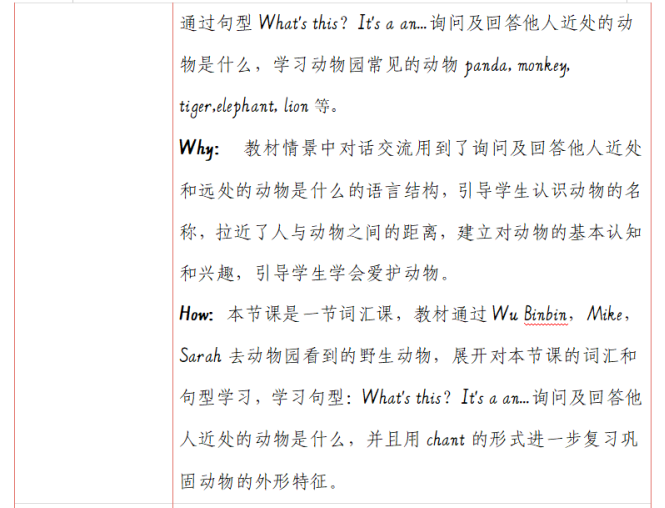
Task: Click the text '本节课是一节词汇课'
Action: (310, 314)
